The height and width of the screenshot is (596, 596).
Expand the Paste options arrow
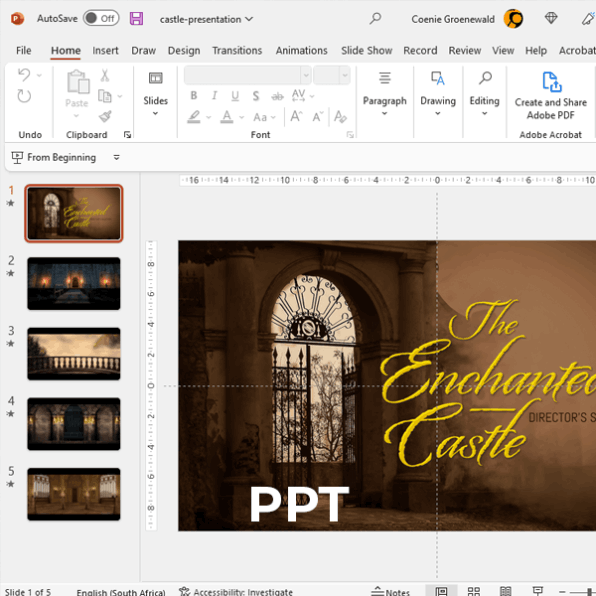76,116
